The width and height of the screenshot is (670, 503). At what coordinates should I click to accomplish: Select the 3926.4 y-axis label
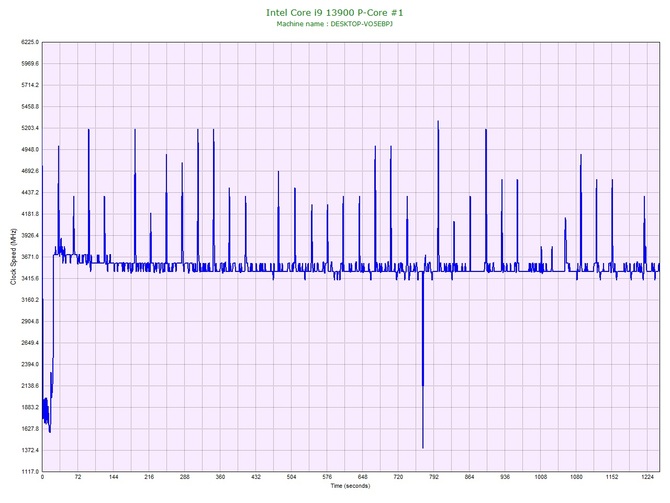[30, 235]
